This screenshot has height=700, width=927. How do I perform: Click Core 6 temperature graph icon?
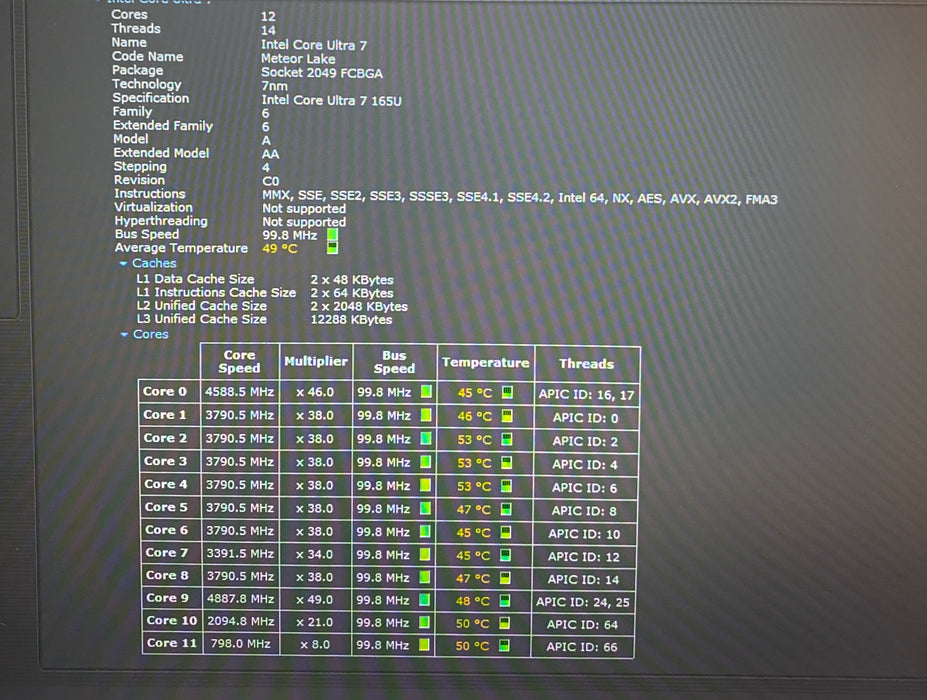(505, 532)
